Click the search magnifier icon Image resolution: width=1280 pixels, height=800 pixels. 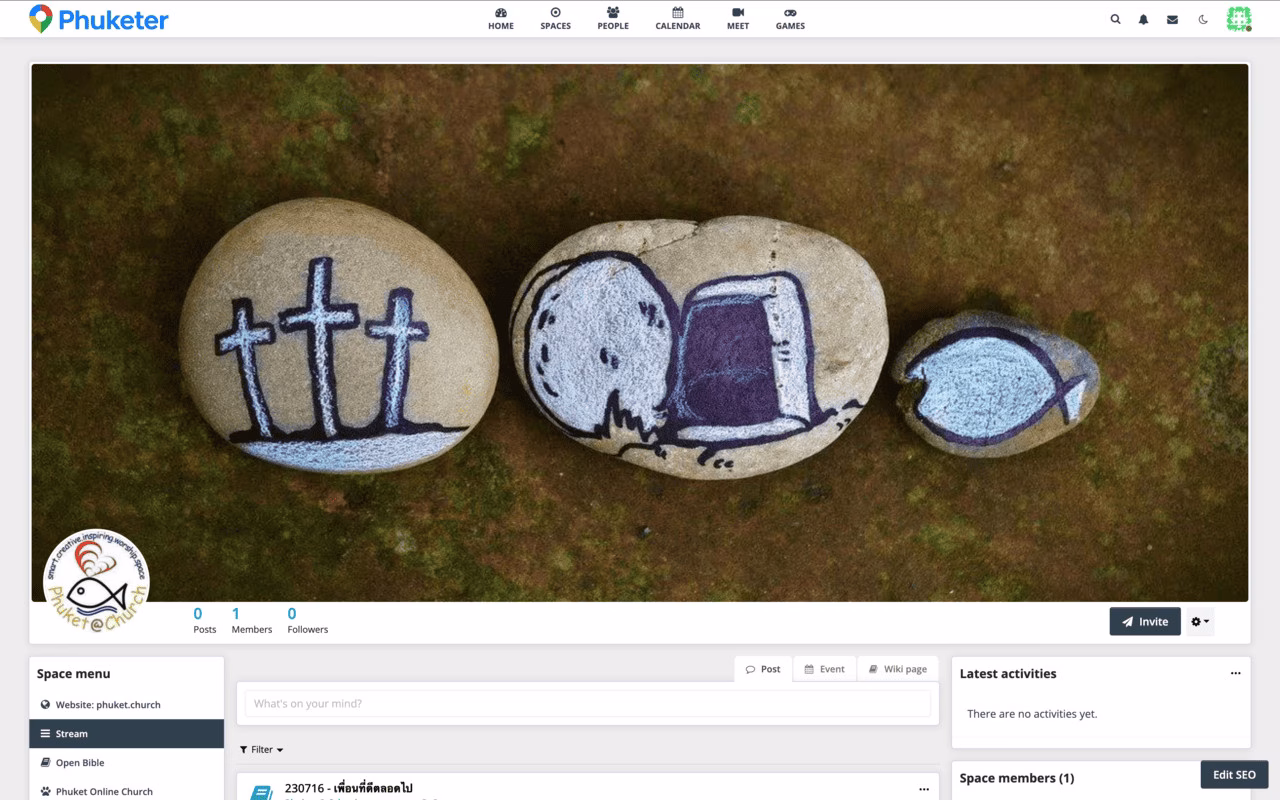1115,19
